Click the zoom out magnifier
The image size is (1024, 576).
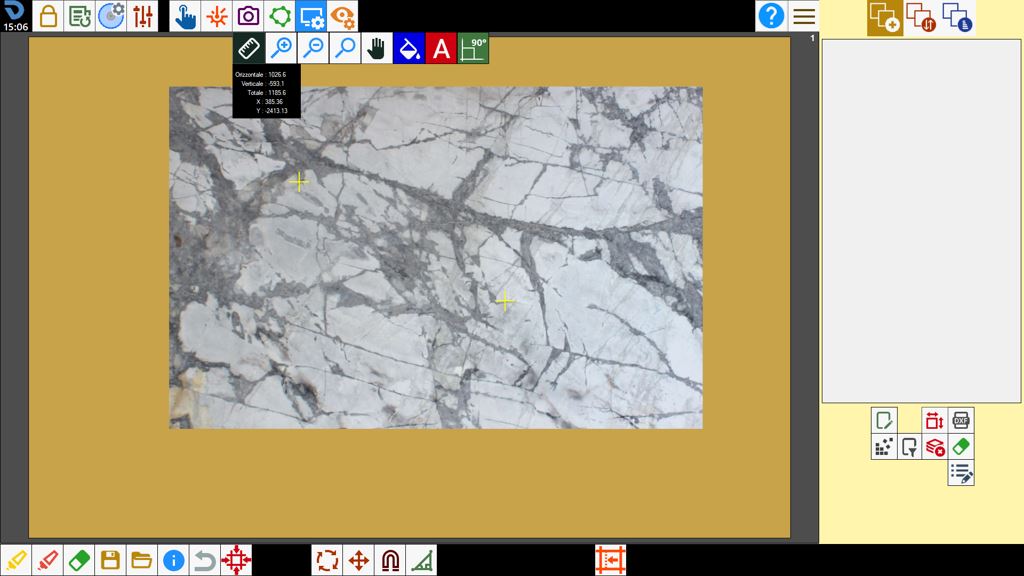point(313,48)
